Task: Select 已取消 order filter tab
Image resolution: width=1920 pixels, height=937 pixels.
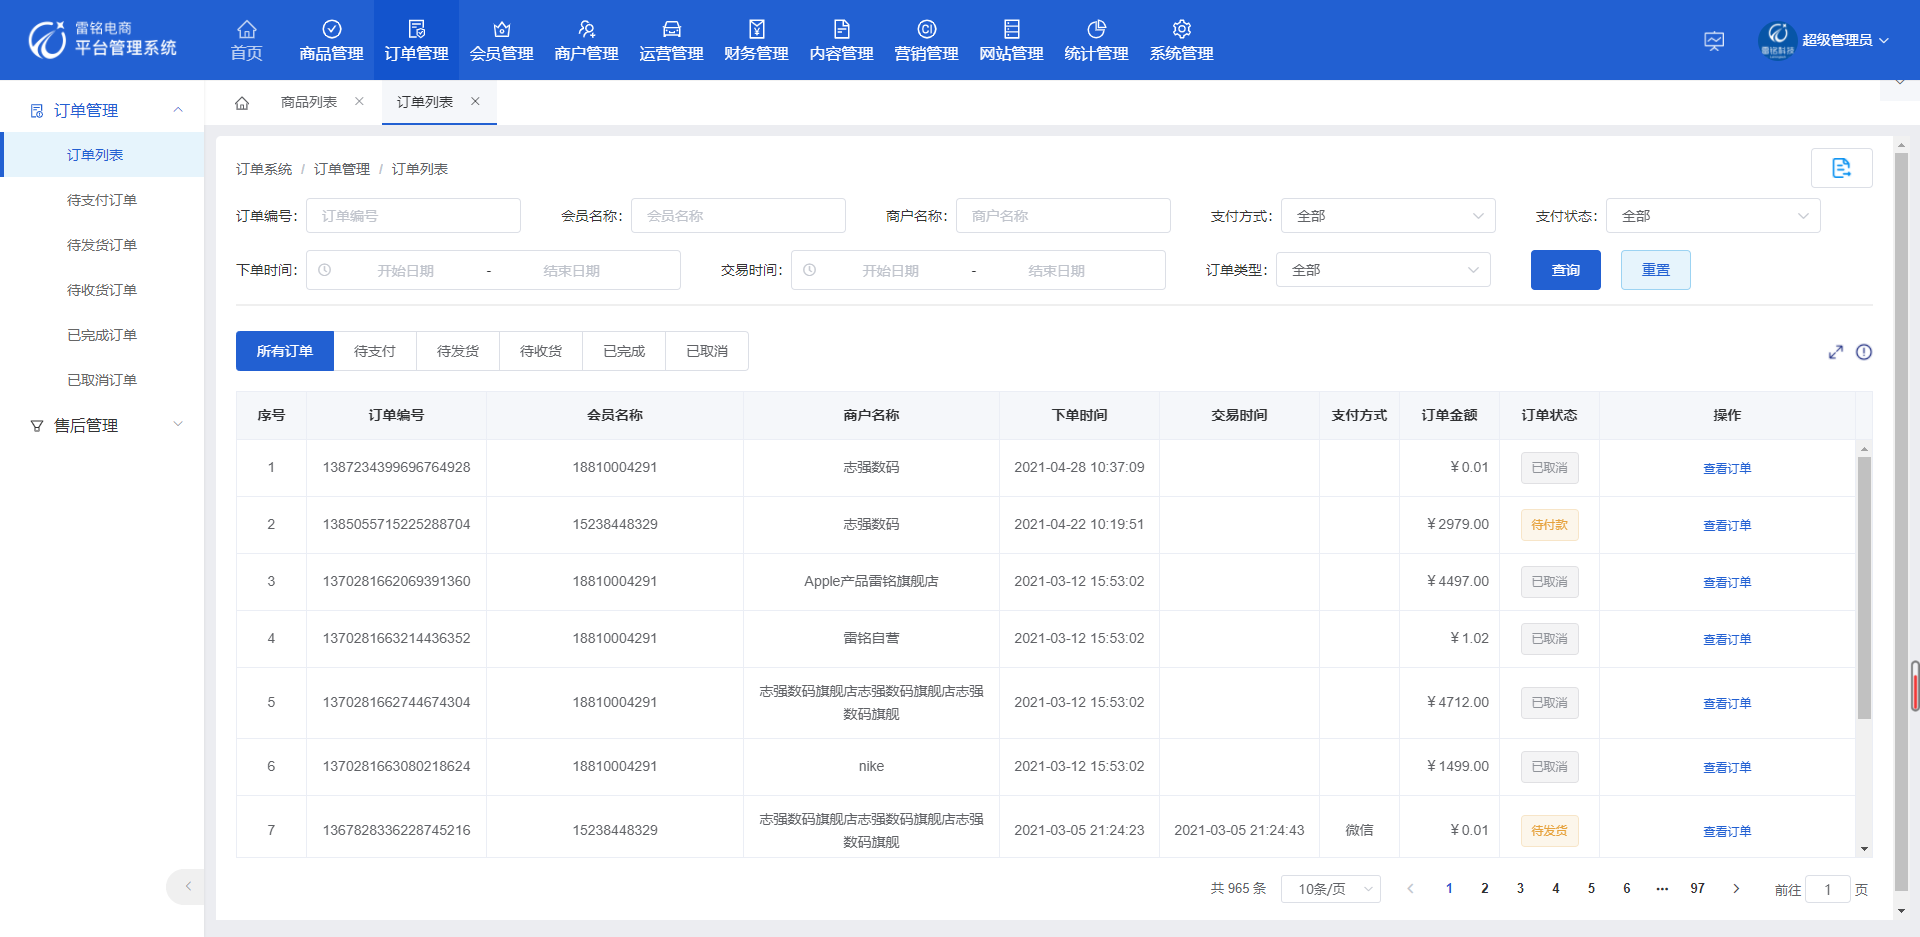Action: (707, 351)
